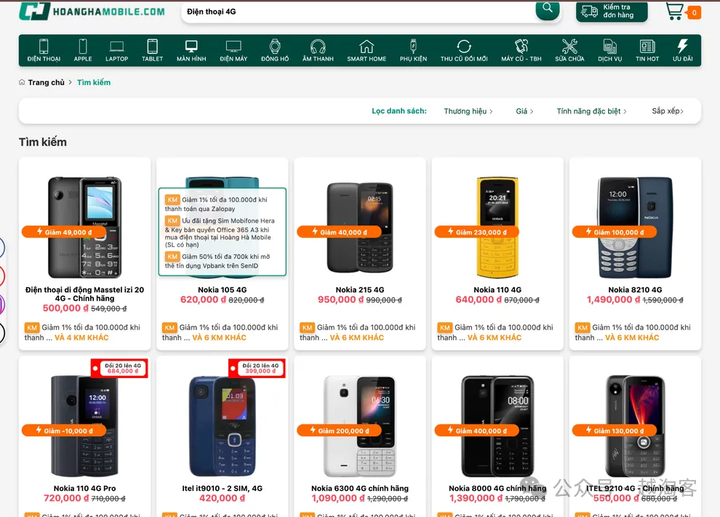Screen dimensions: 720x517
Task: Click the Tìm kiếm breadcrumb link
Action: tap(94, 83)
